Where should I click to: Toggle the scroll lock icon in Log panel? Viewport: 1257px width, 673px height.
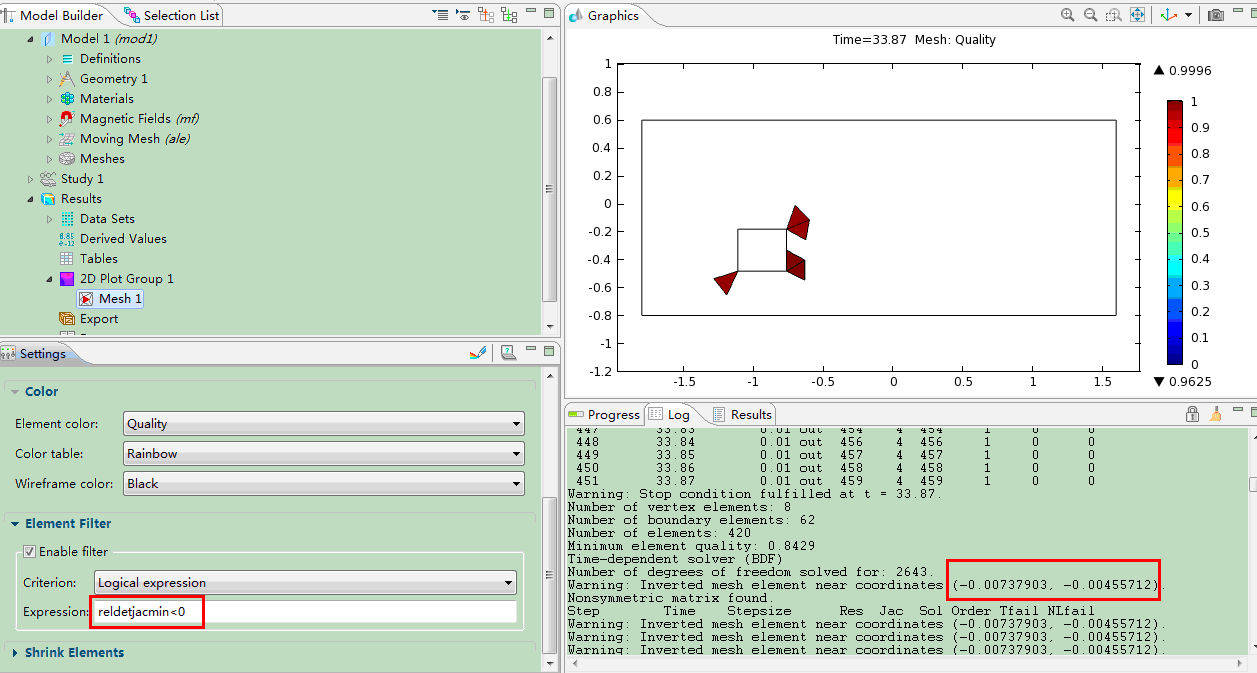pos(1192,414)
